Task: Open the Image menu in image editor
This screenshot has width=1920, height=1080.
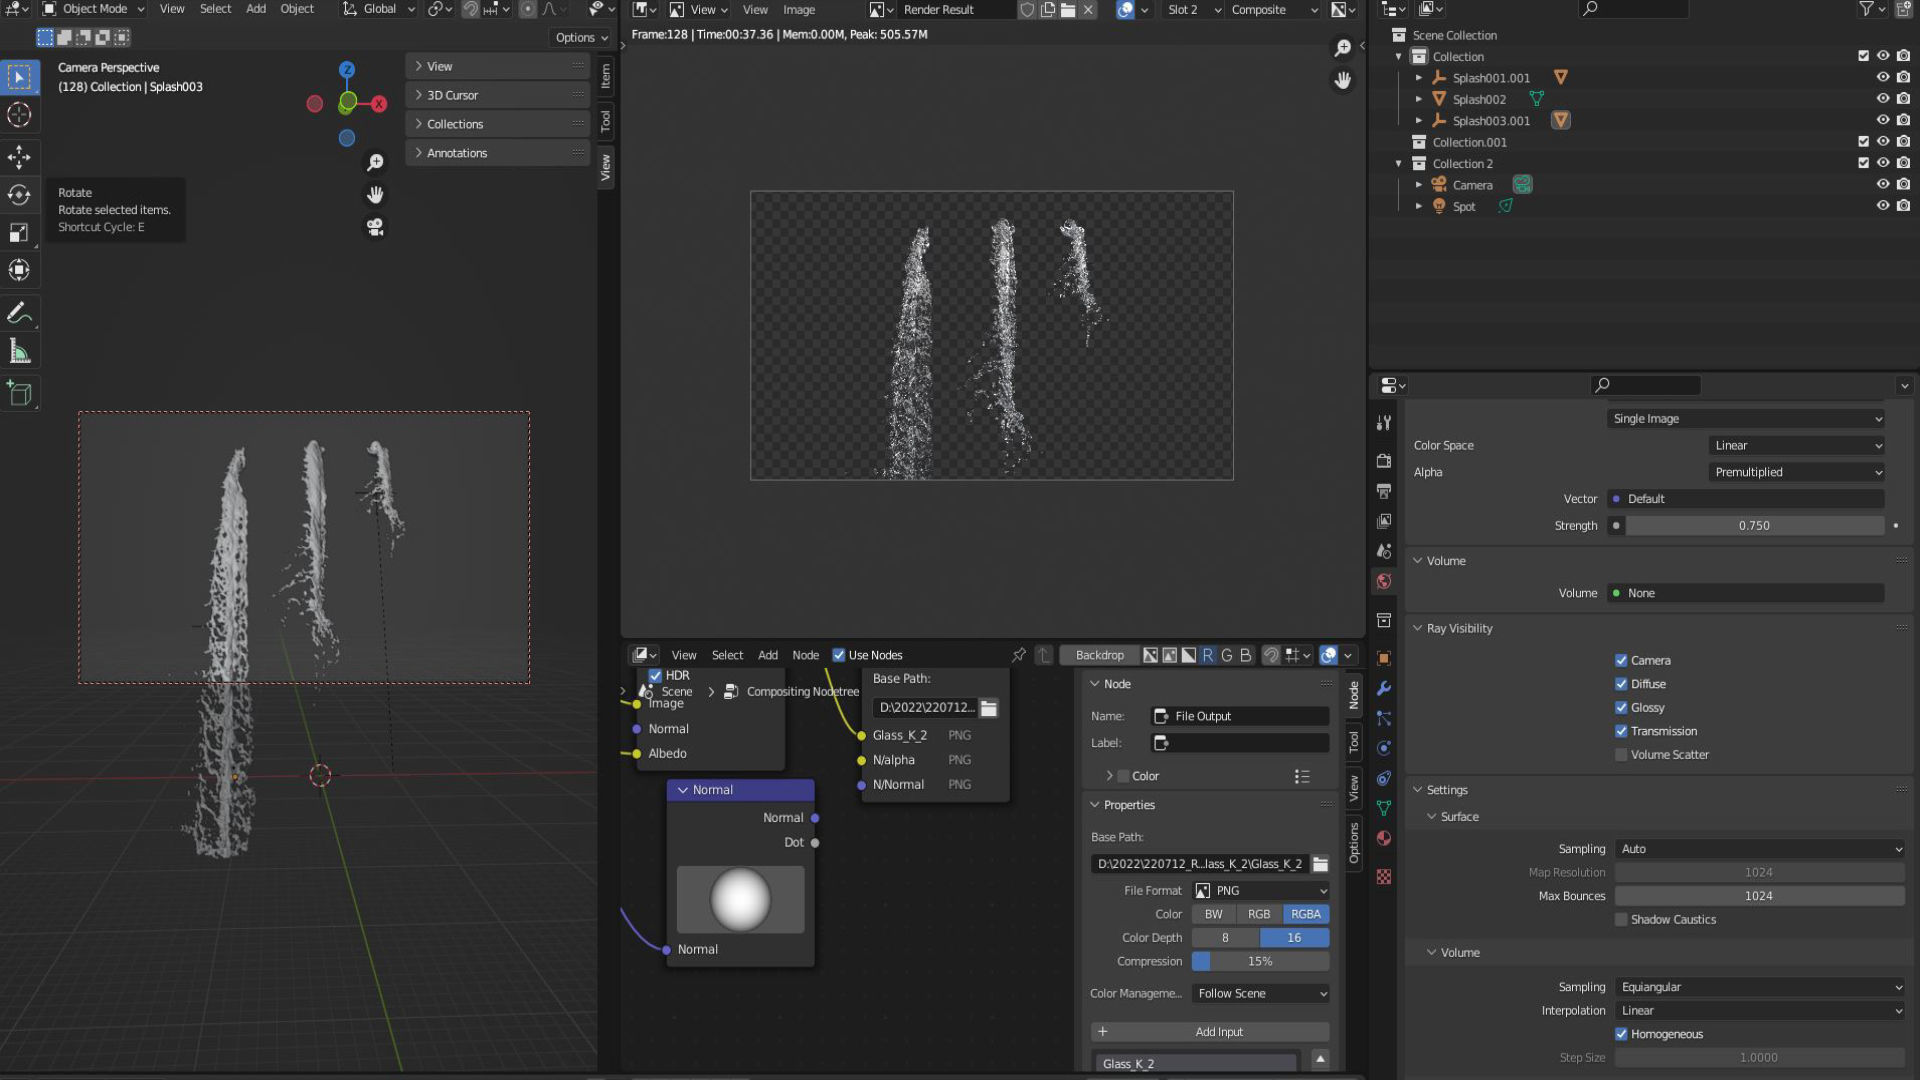Action: pos(798,10)
